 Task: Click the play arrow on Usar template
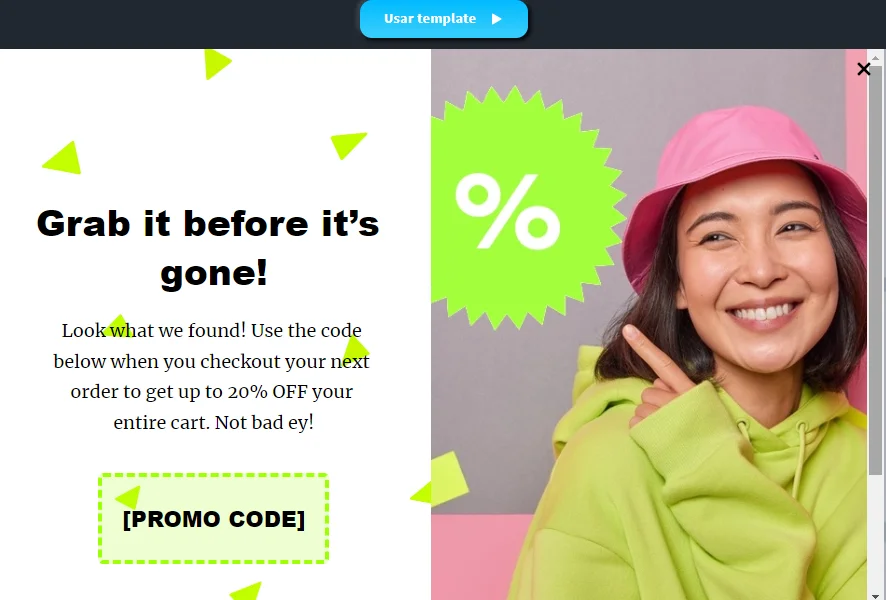coord(496,19)
